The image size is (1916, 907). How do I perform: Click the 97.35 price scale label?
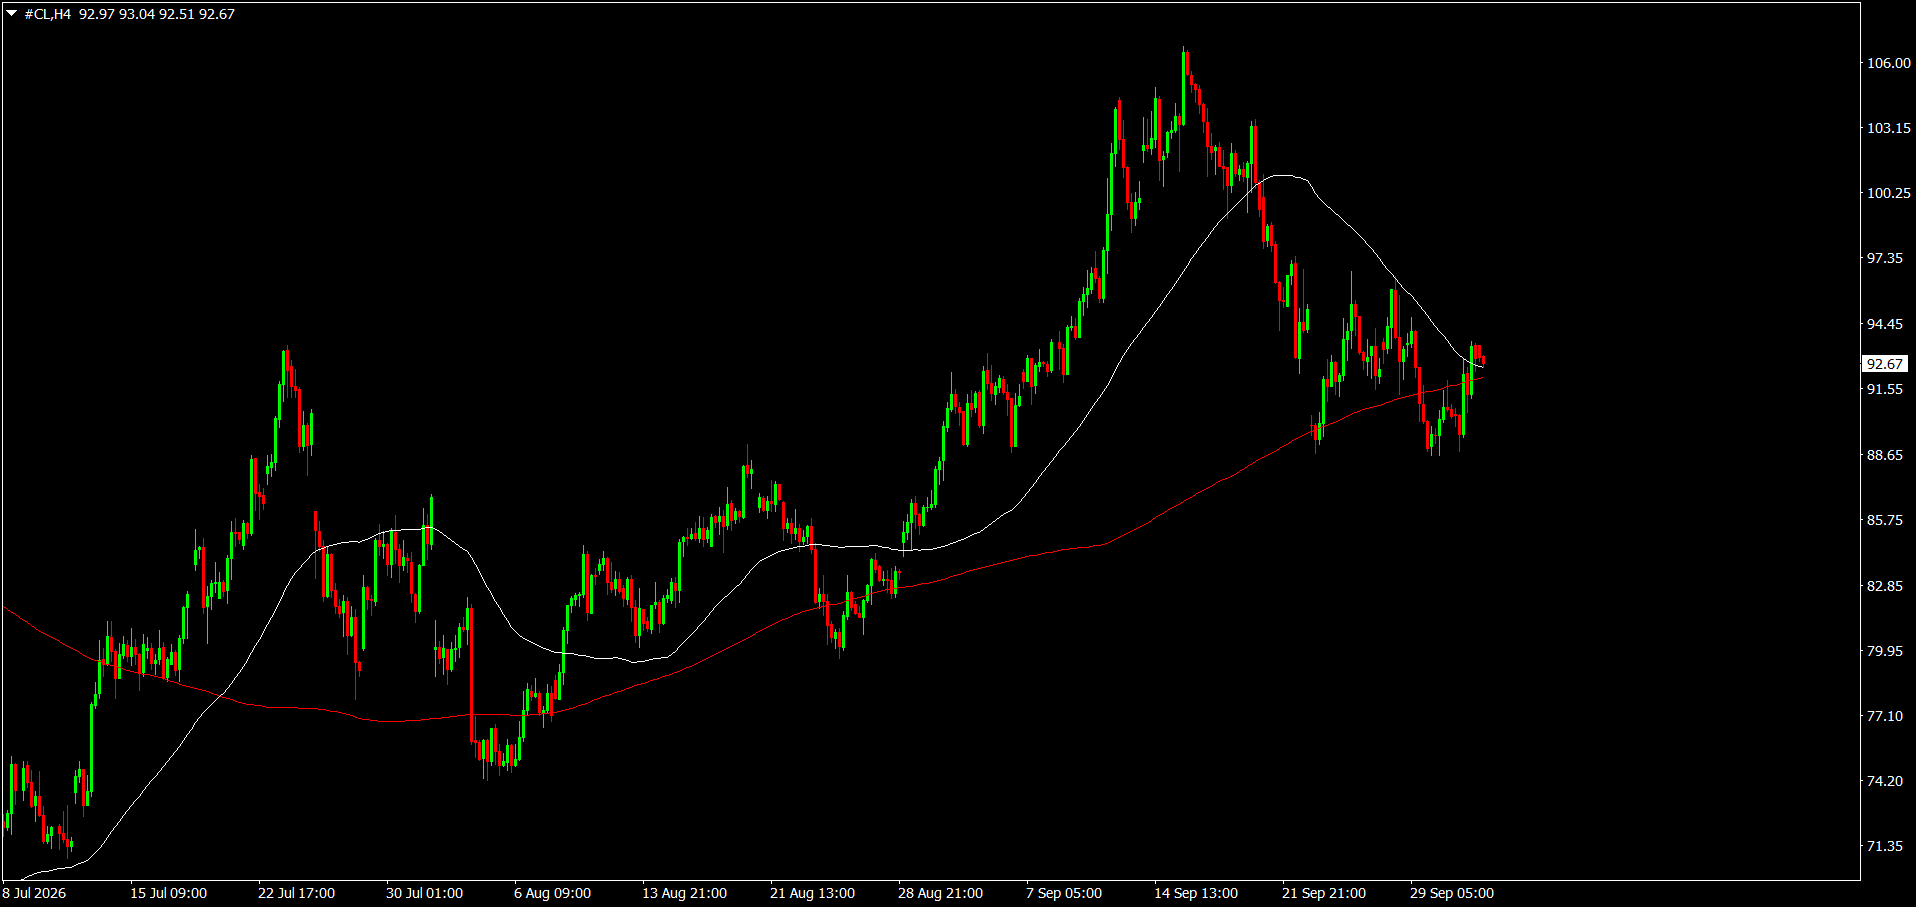click(1885, 258)
